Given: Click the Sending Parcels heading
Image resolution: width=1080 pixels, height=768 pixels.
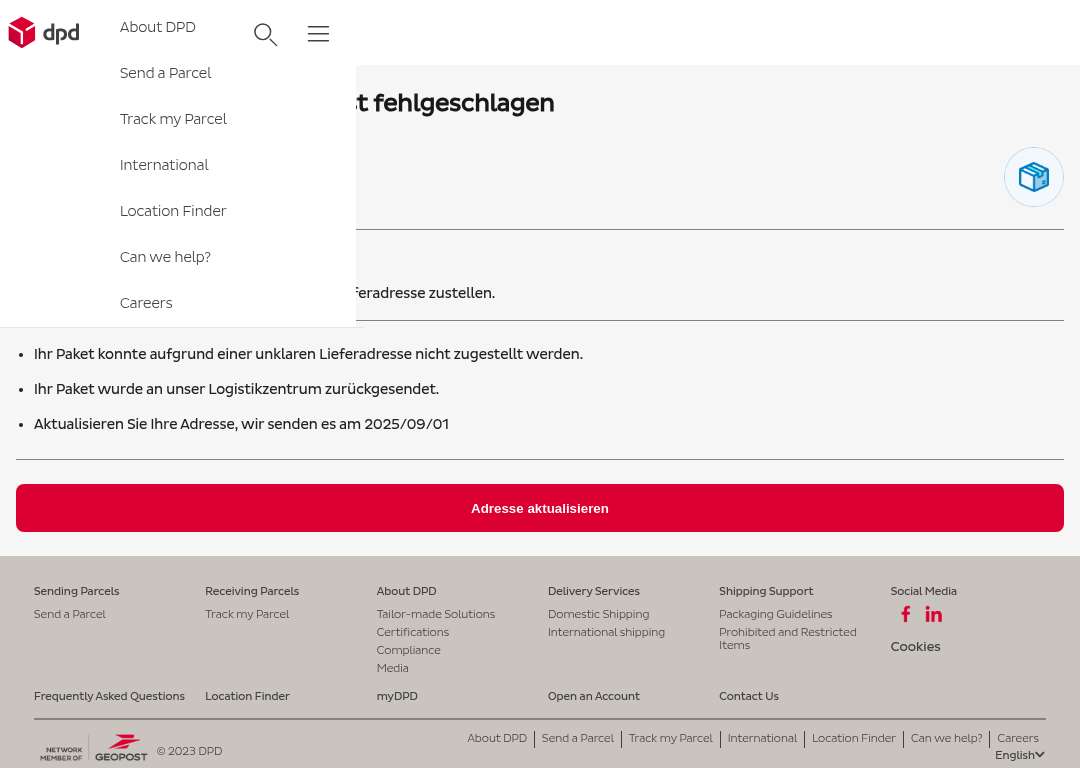Looking at the screenshot, I should click(76, 591).
